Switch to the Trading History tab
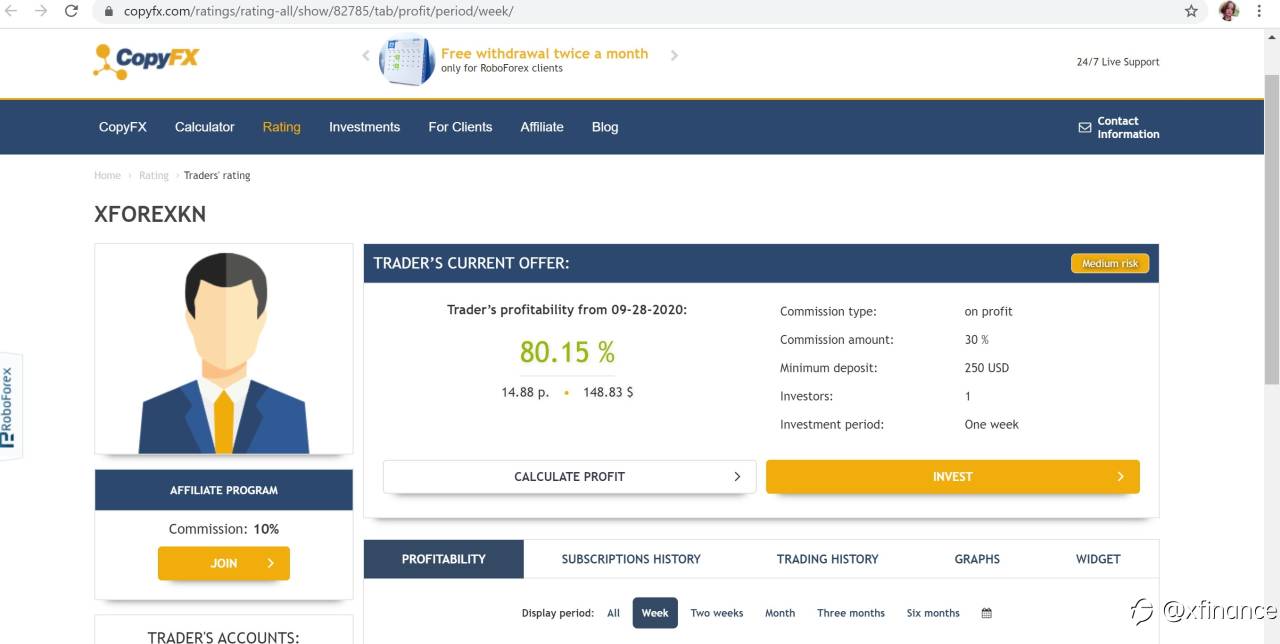The image size is (1280, 644). (827, 559)
